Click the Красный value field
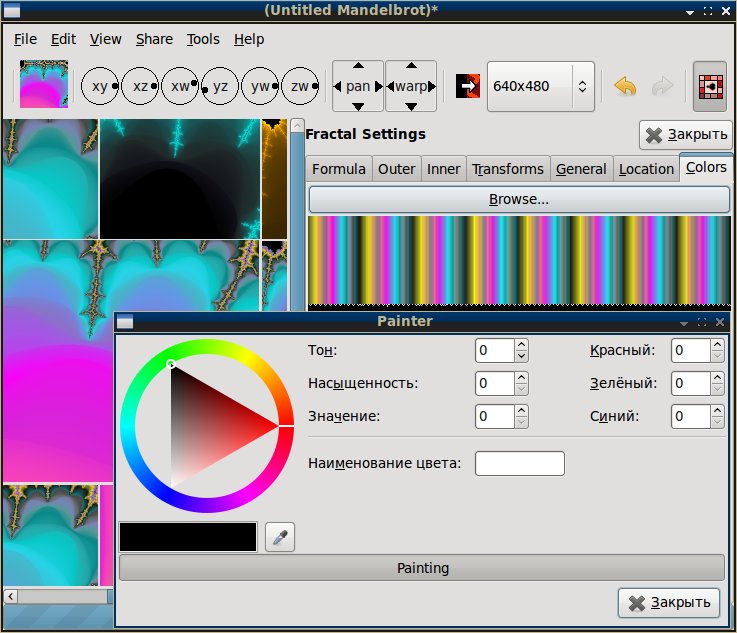 click(690, 351)
